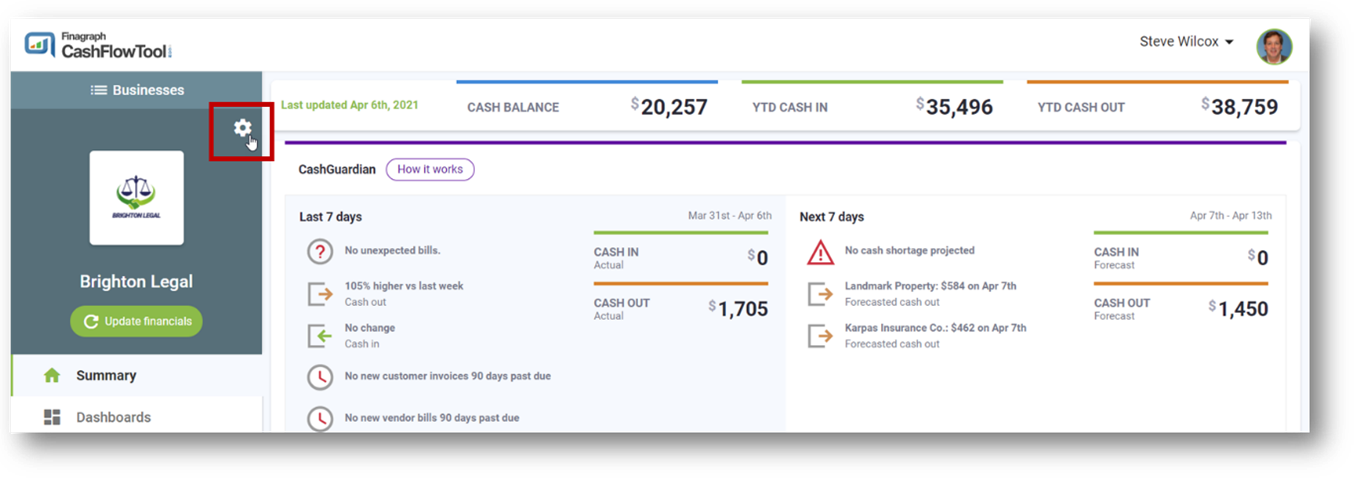Click the cash out arrow icon for last week
Viewport: 1360px width, 483px height.
[x=319, y=294]
